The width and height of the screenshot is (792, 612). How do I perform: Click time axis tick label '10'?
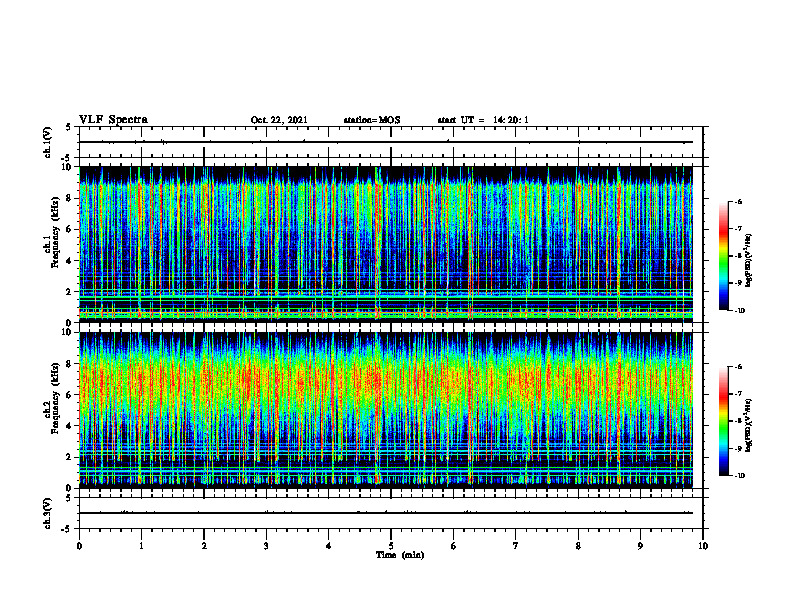(x=703, y=546)
